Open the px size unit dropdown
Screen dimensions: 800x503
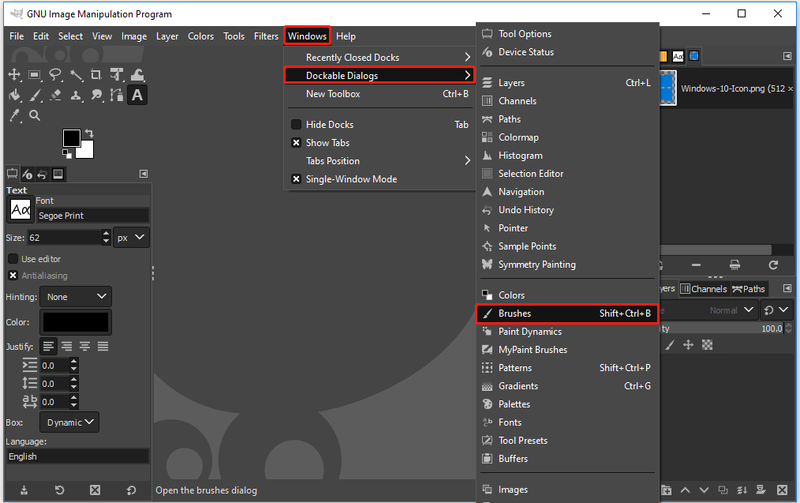[131, 238]
